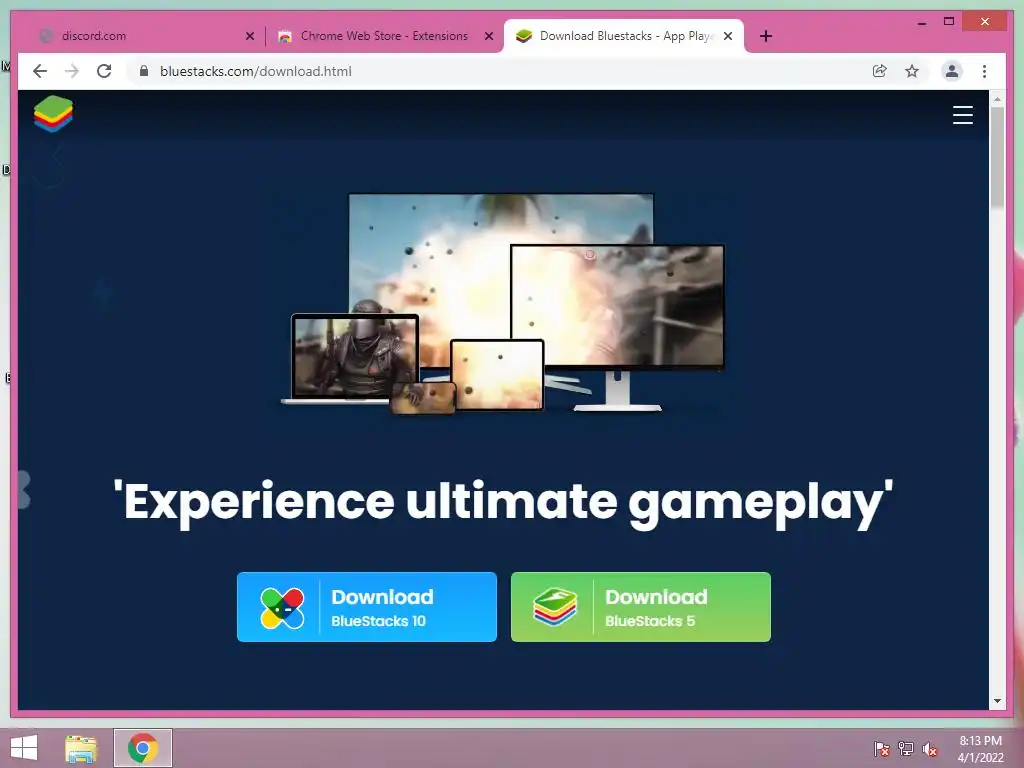
Task: Click the page scrollbar up arrow
Action: pos(997,99)
